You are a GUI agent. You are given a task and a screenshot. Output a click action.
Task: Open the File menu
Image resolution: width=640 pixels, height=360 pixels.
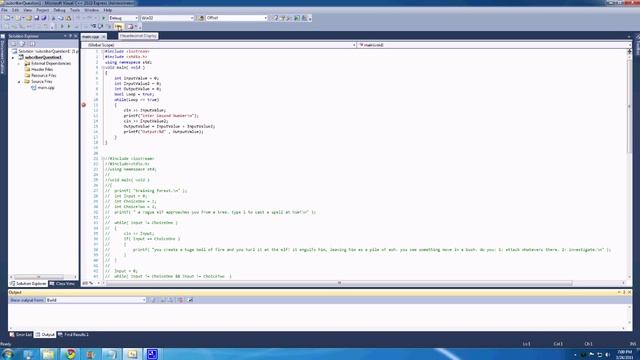(4, 10)
